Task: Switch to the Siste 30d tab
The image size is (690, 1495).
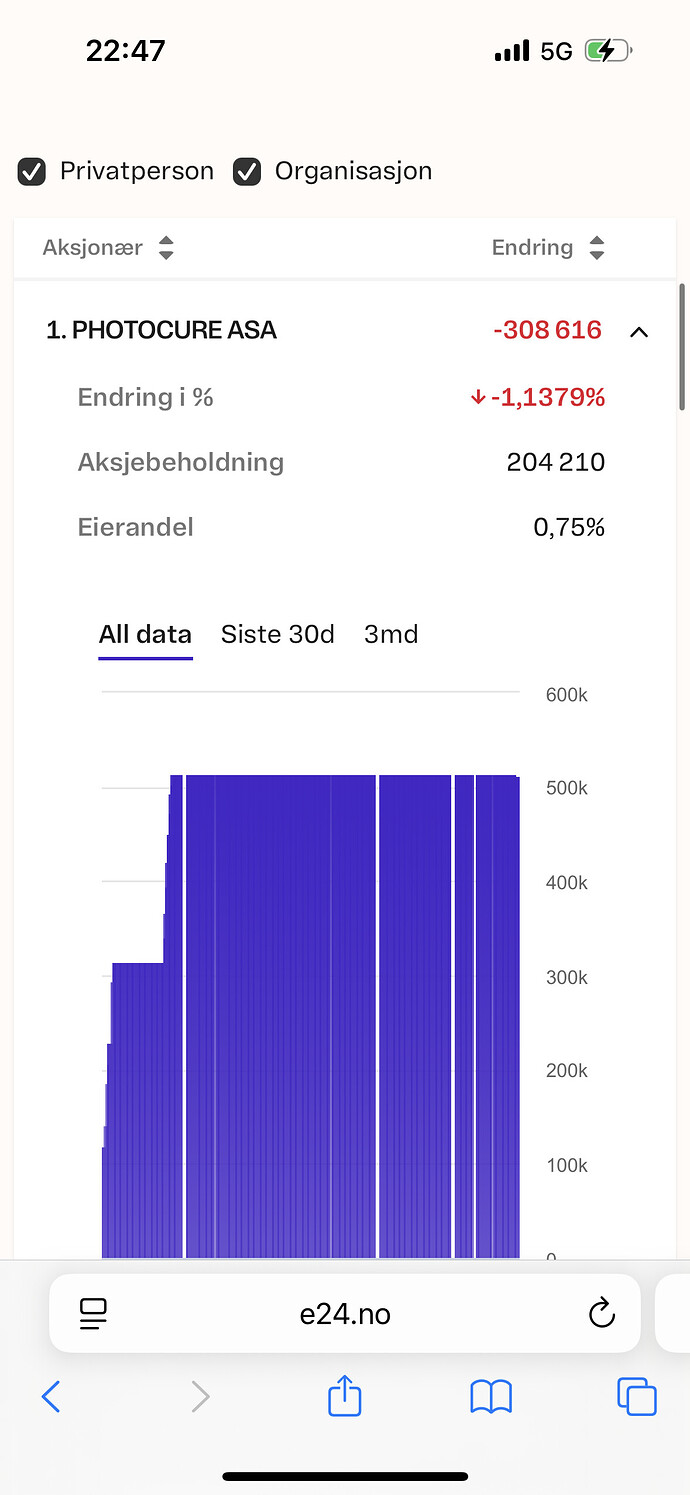Action: pyautogui.click(x=278, y=634)
